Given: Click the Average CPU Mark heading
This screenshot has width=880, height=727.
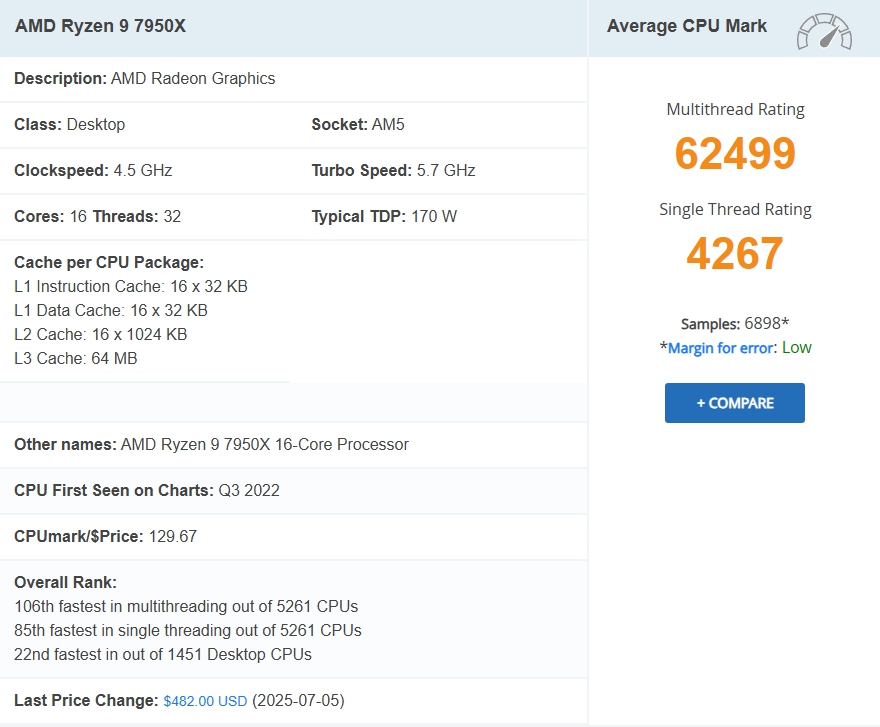Looking at the screenshot, I should coord(687,26).
